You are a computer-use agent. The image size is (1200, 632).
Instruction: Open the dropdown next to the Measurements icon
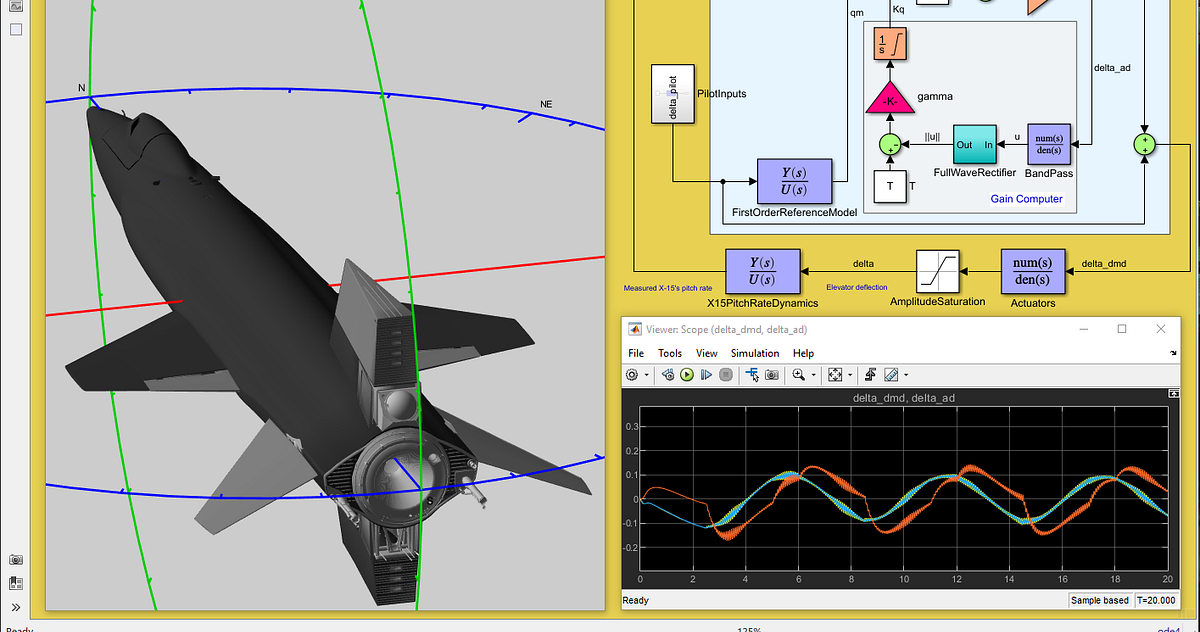(905, 375)
